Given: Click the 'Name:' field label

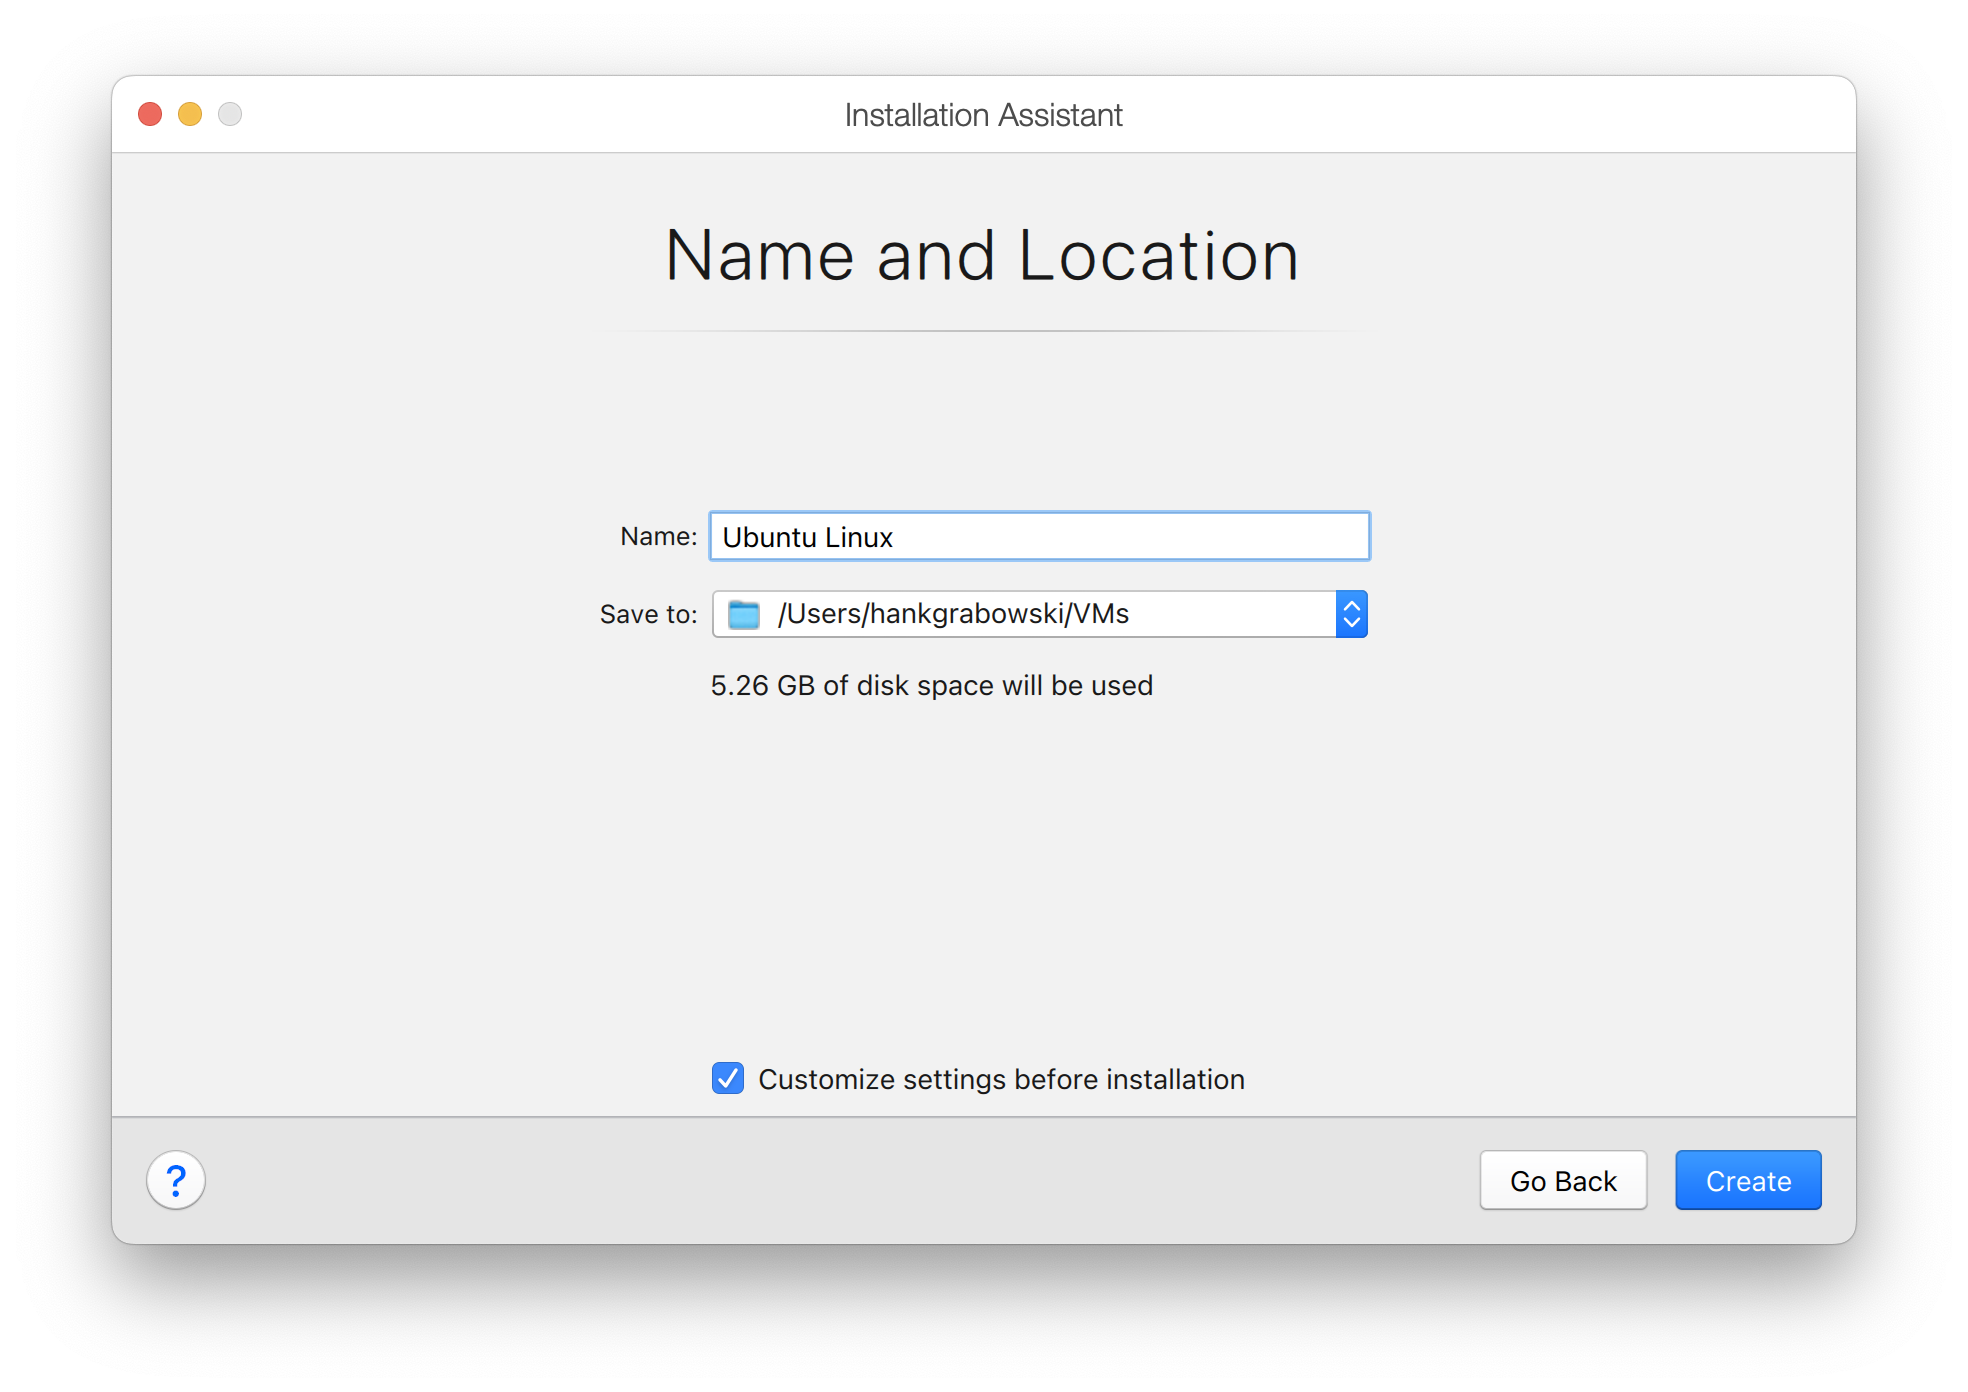Looking at the screenshot, I should [x=658, y=537].
